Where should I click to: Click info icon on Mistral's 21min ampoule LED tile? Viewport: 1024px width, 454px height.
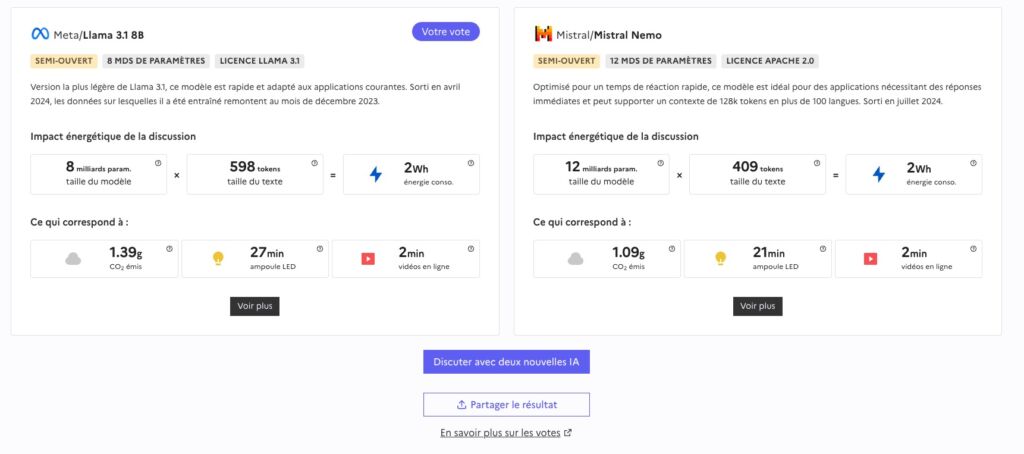(x=821, y=249)
